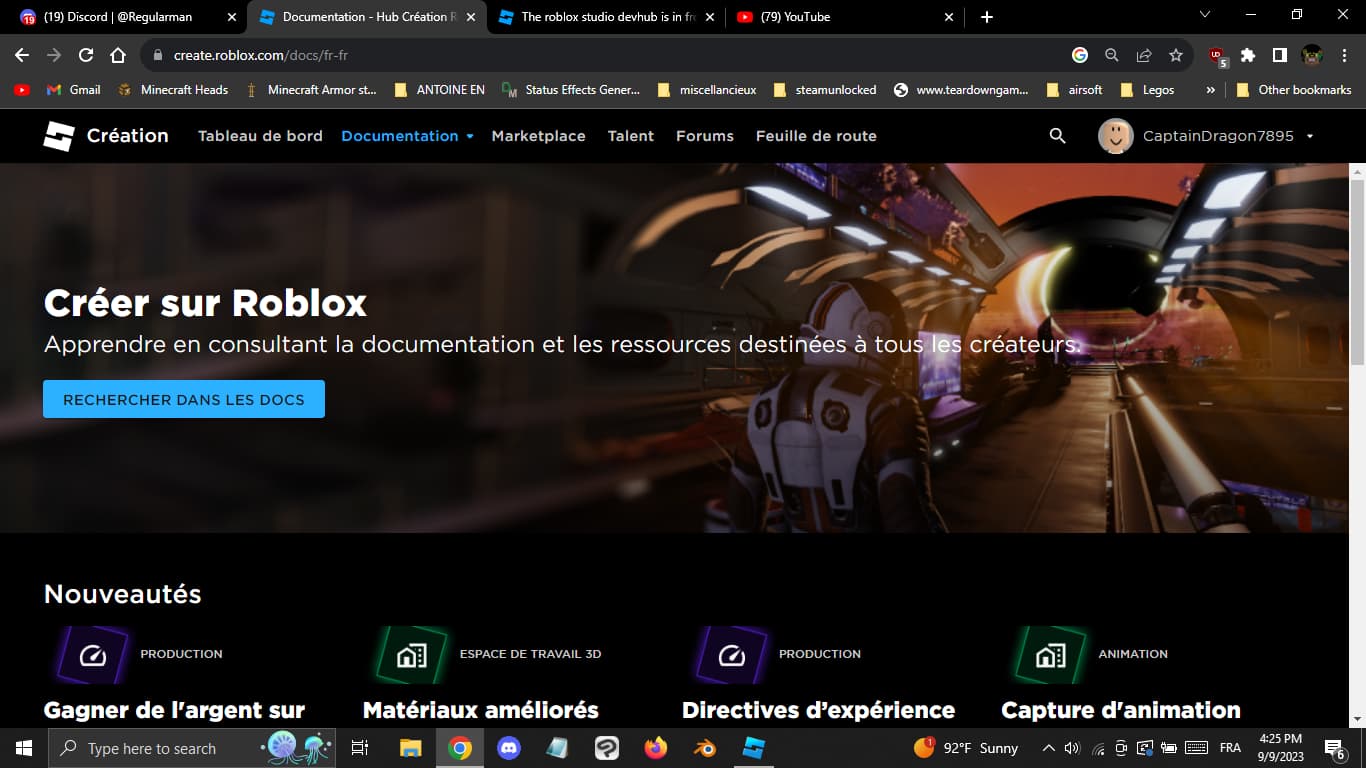Screen dimensions: 1366x768
Task: Select the Animation capture icon
Action: pyautogui.click(x=1048, y=655)
